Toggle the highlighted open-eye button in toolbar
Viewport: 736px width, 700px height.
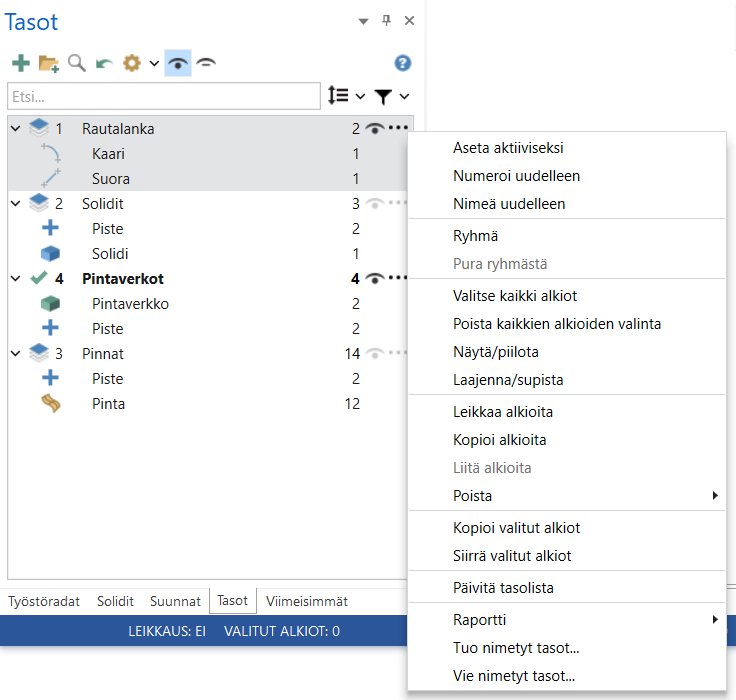click(x=178, y=63)
